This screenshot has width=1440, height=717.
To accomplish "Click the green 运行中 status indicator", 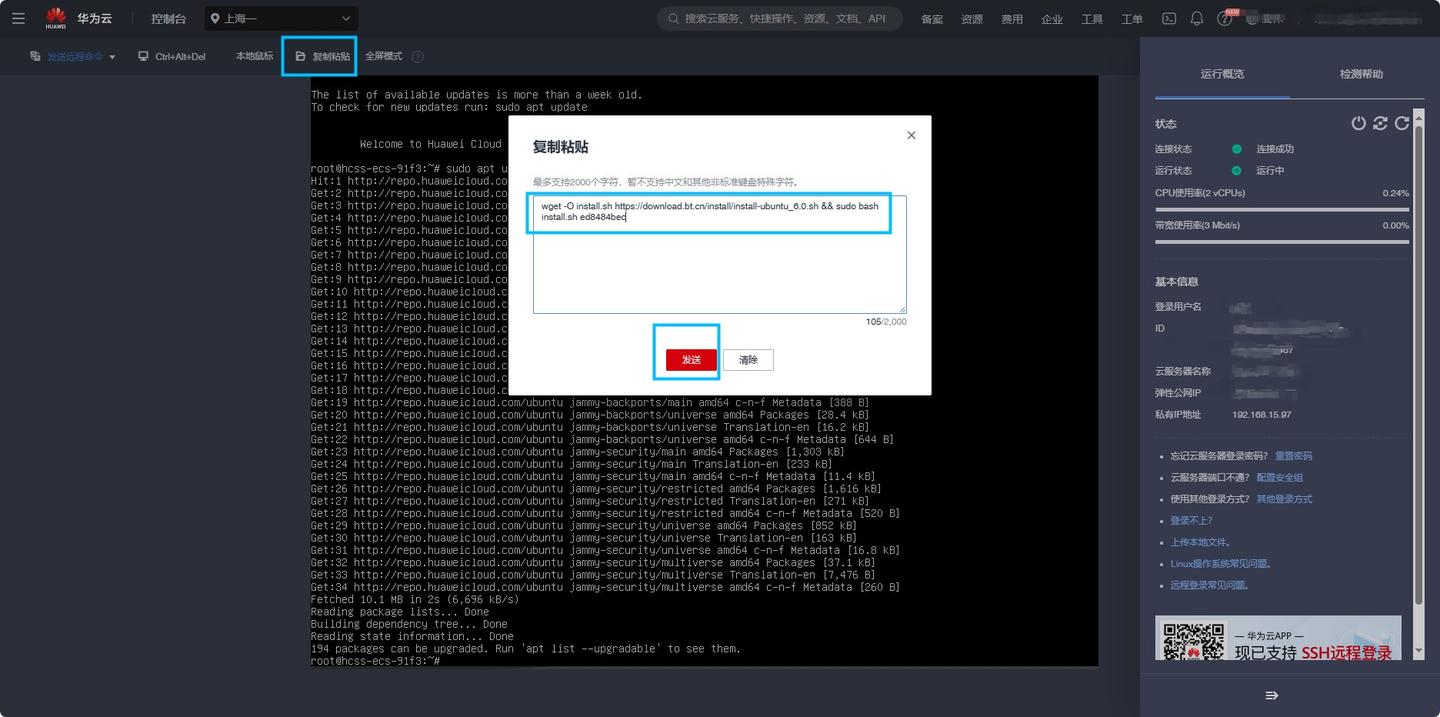I will coord(1237,171).
